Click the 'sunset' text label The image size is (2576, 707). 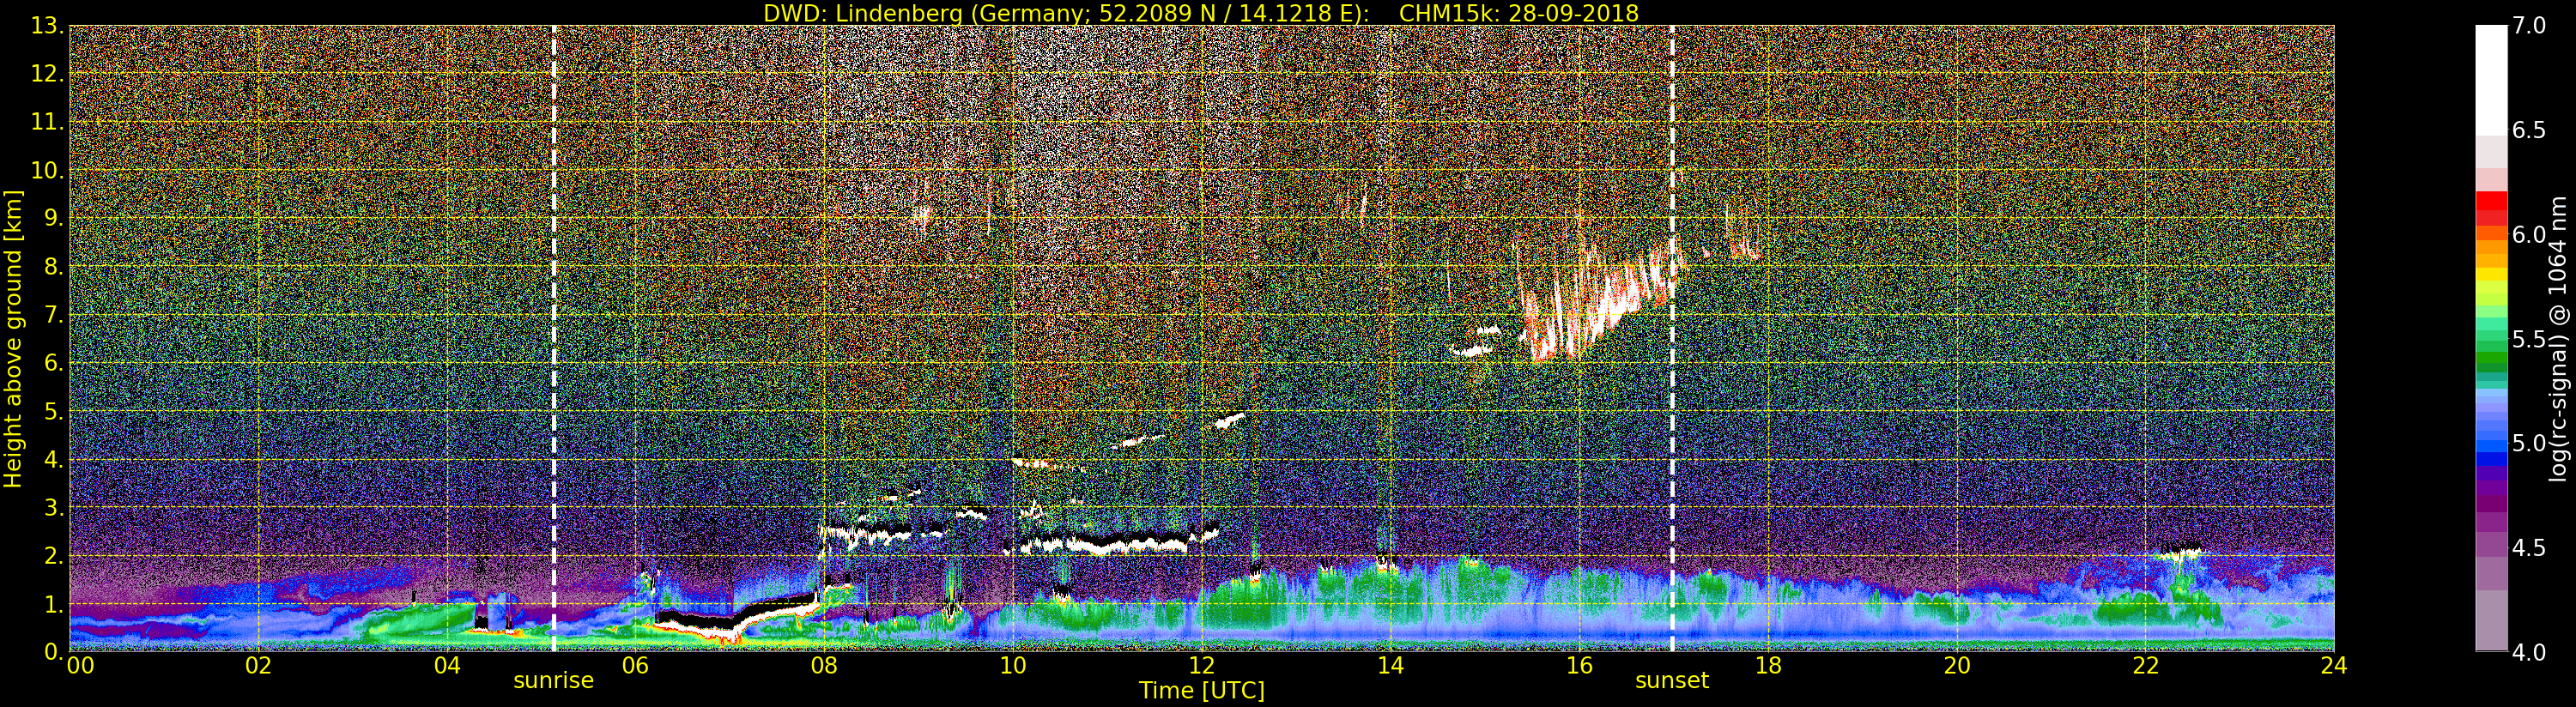click(x=1672, y=681)
